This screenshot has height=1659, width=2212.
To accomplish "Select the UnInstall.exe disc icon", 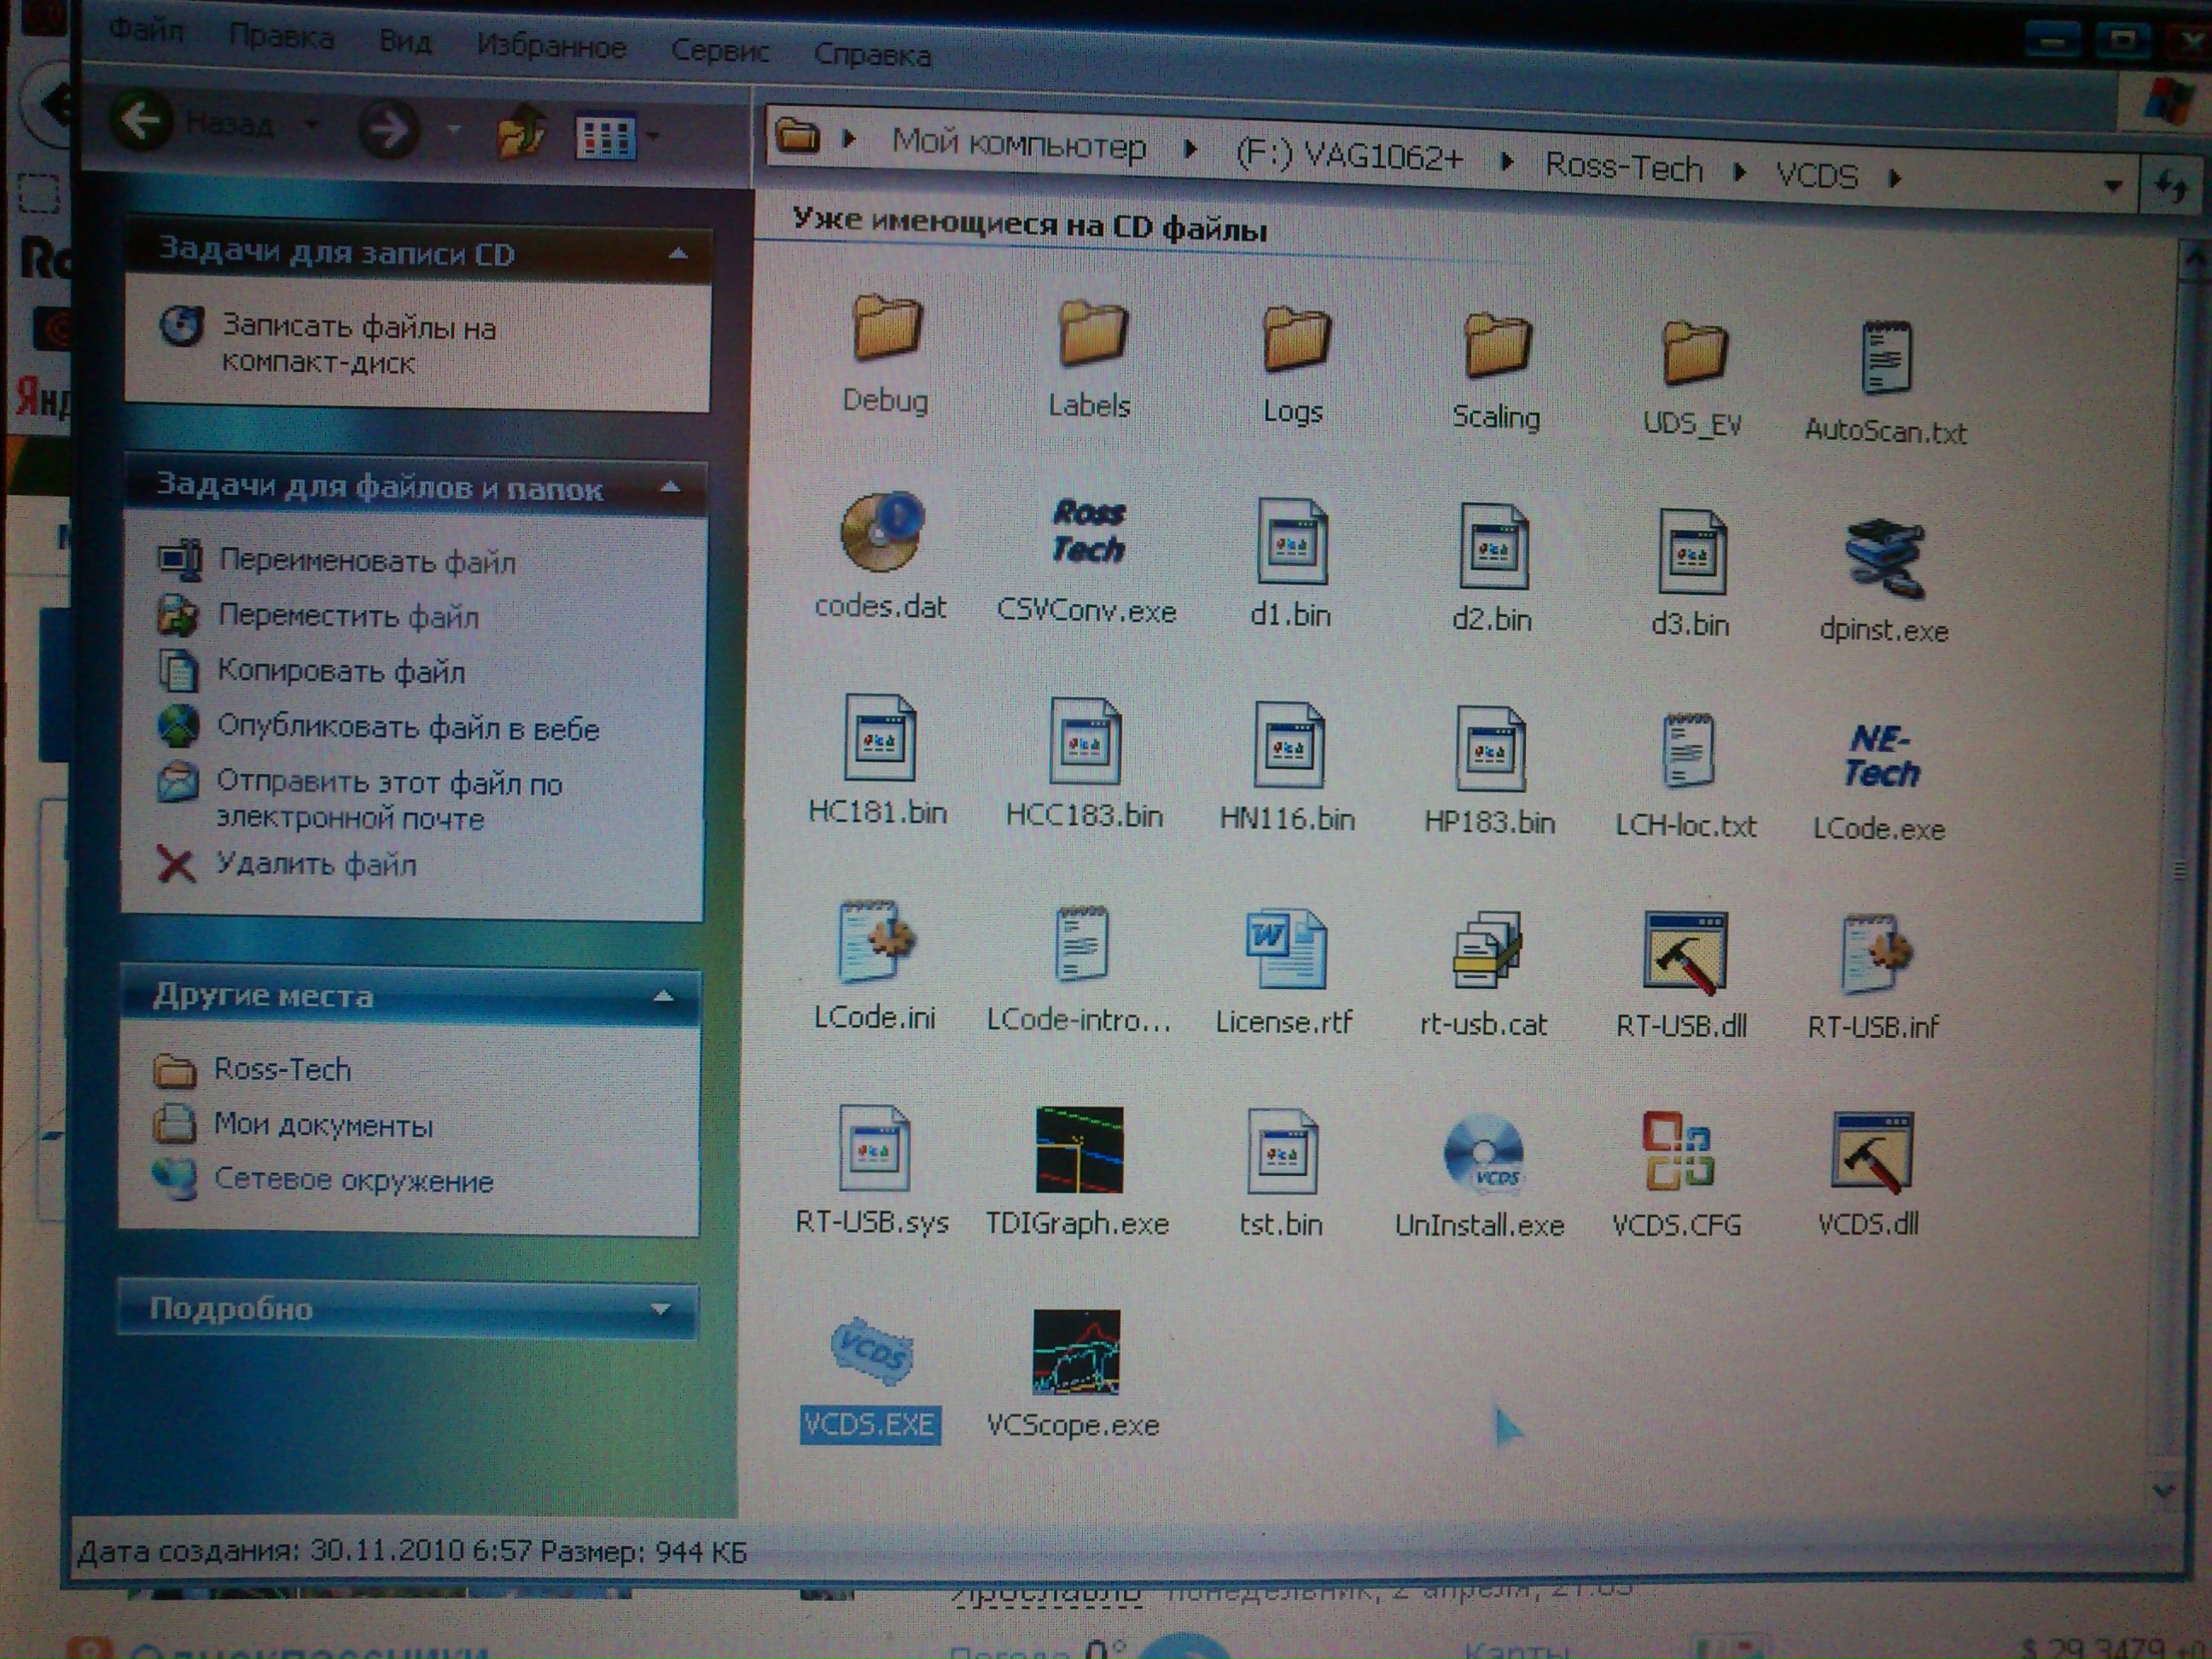I will point(1483,1154).
